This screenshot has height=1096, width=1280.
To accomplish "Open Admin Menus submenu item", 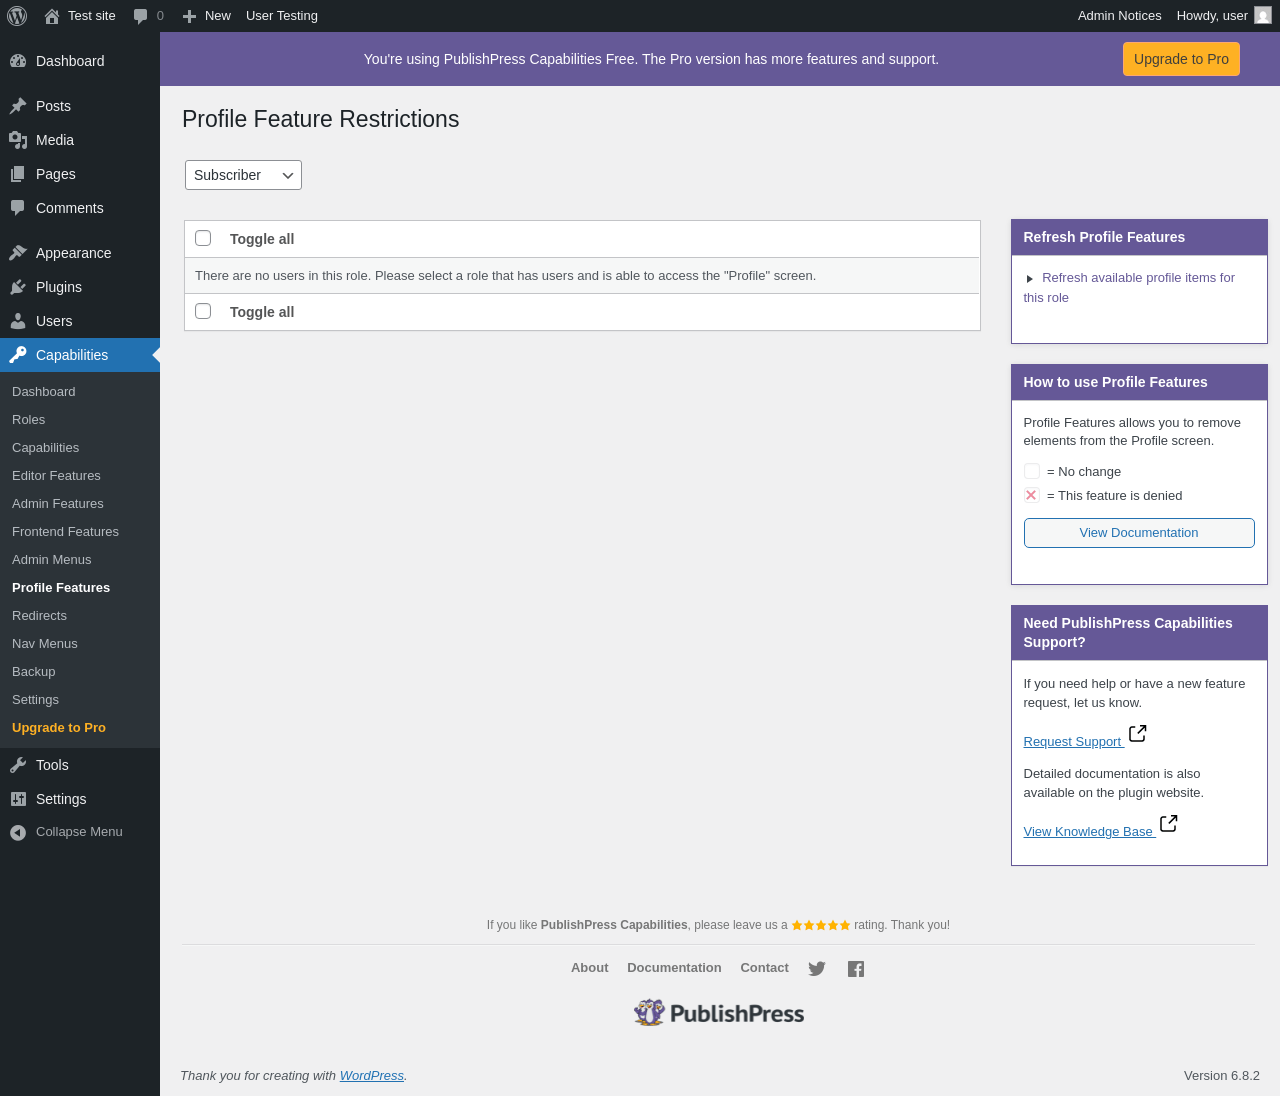I will point(52,560).
